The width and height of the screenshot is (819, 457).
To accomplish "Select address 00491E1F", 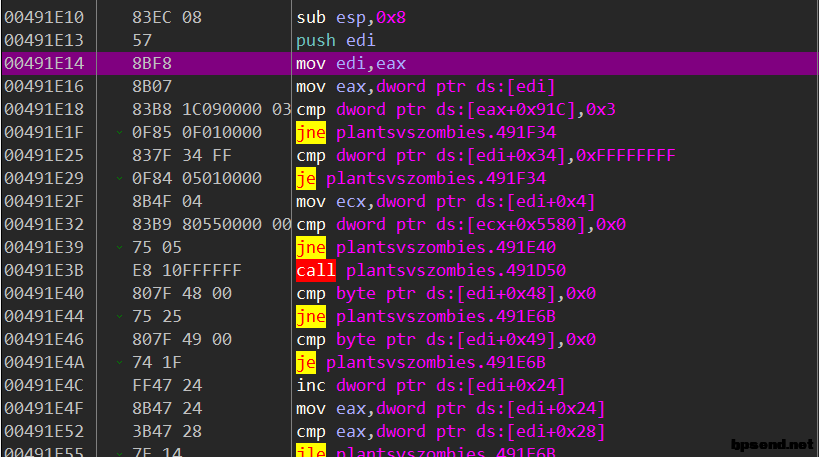I will (x=44, y=132).
